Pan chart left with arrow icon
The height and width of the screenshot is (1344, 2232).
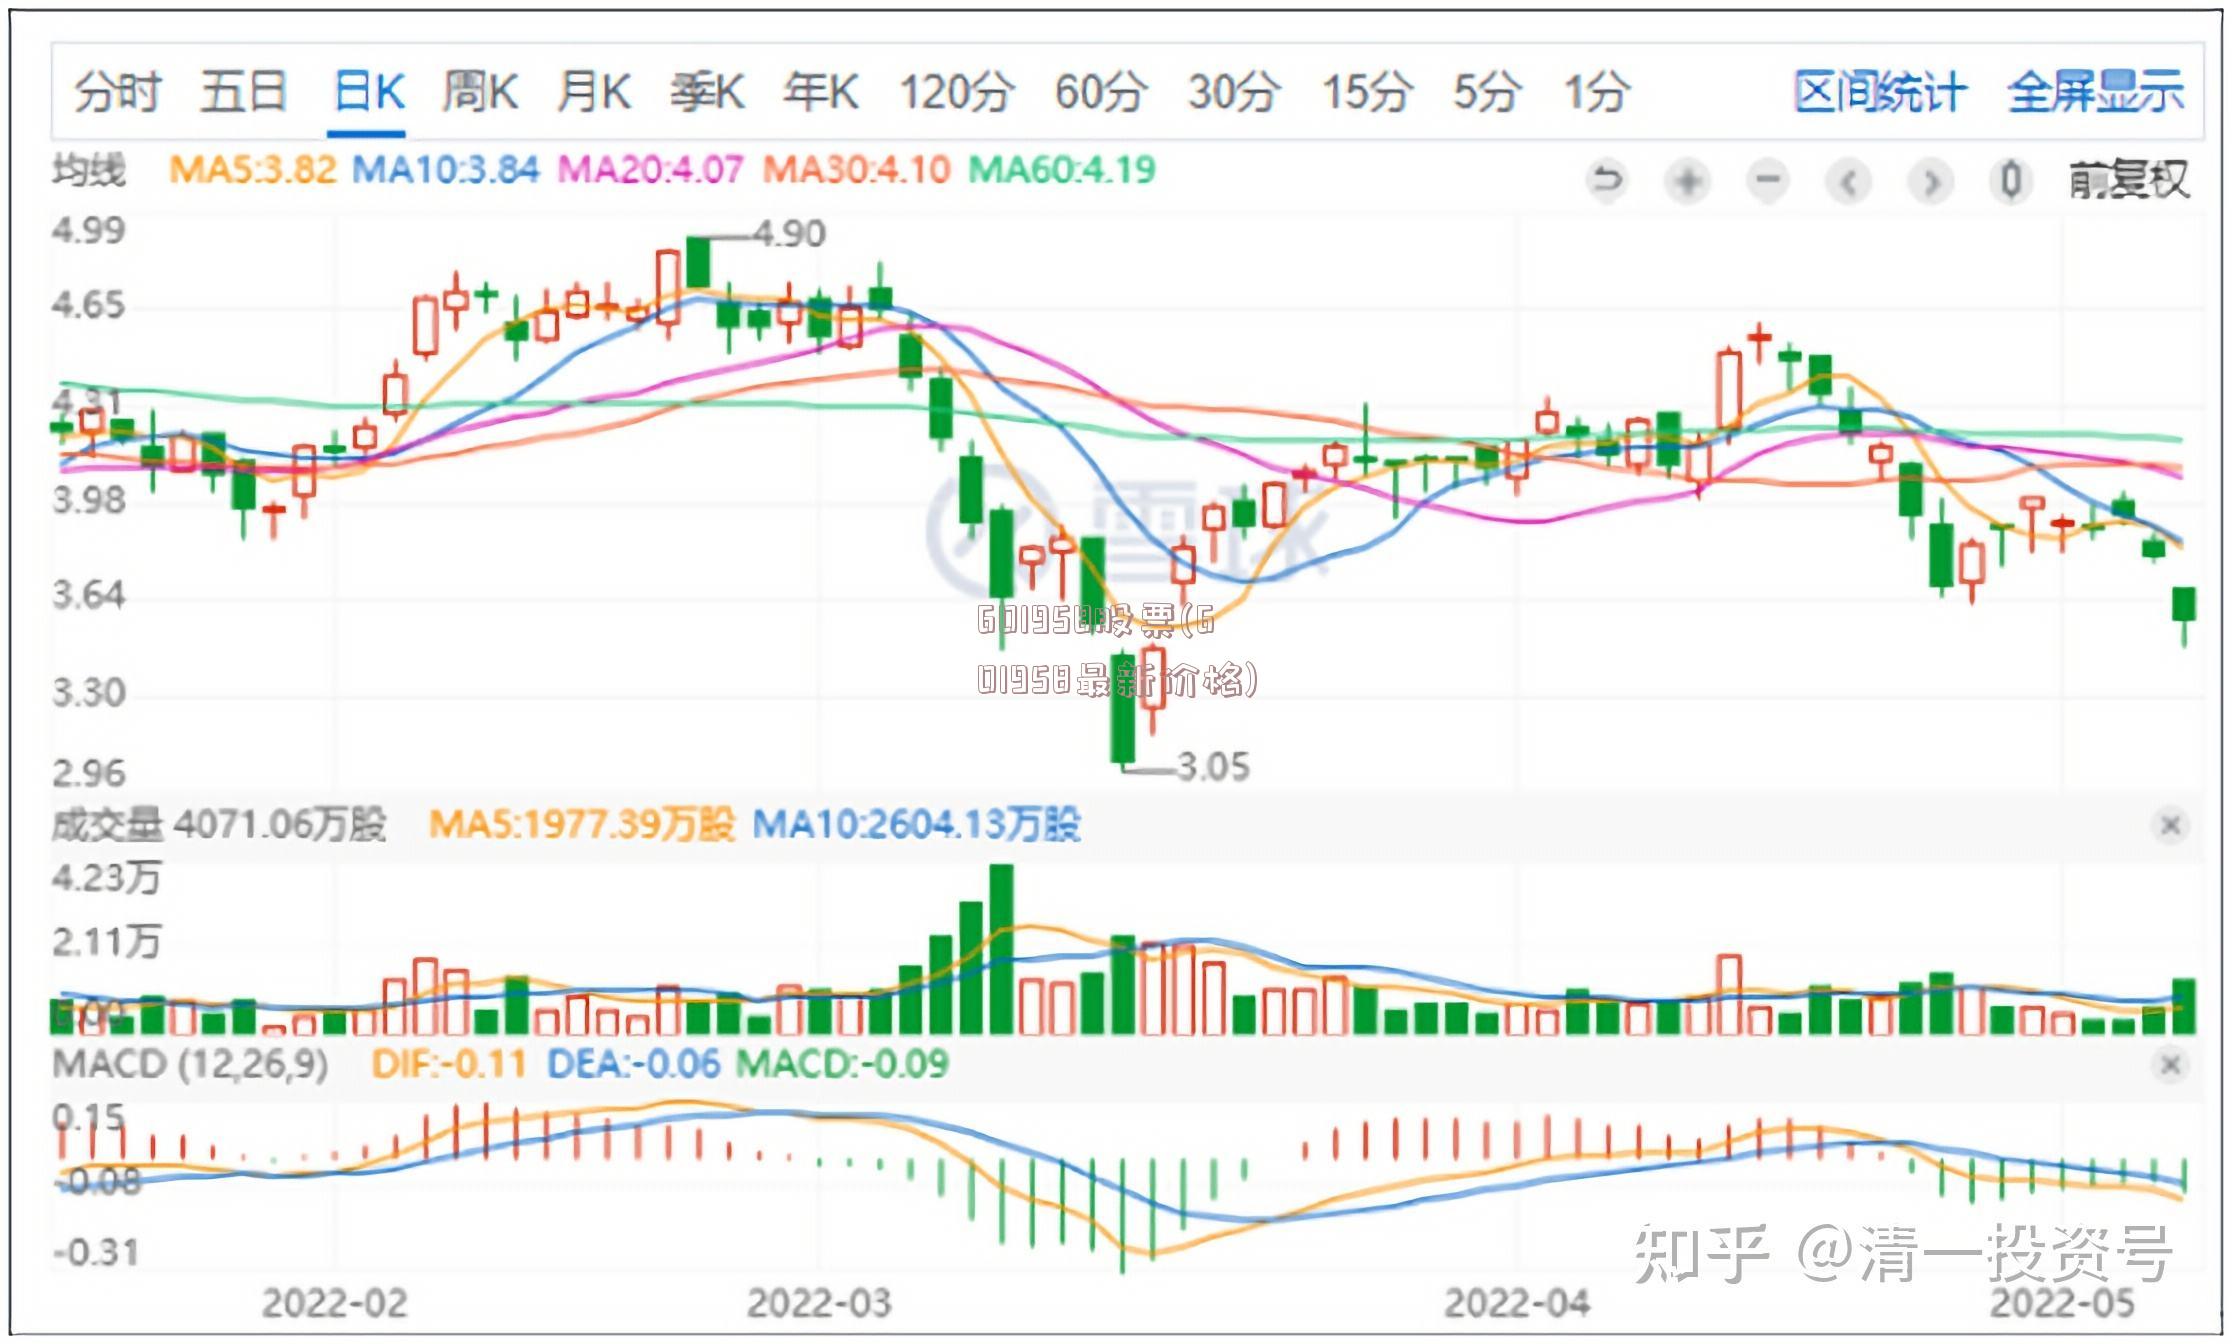(1849, 181)
